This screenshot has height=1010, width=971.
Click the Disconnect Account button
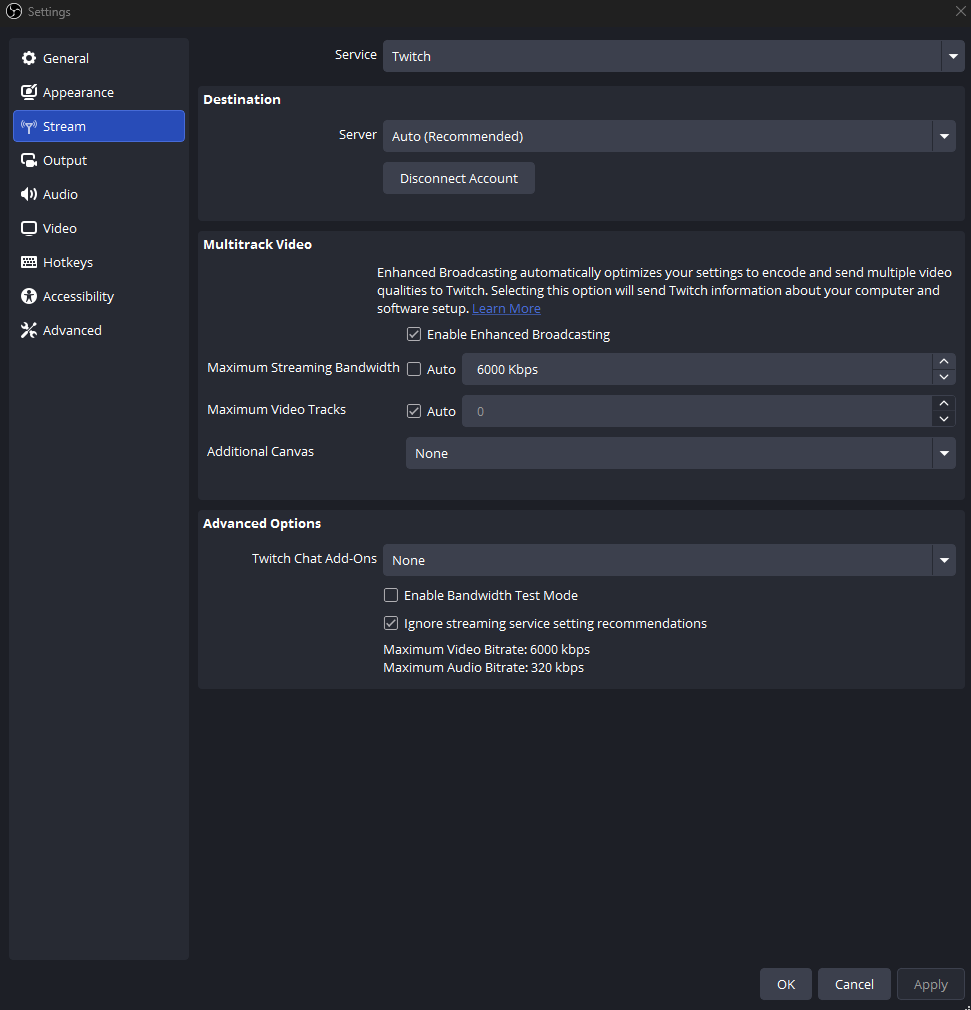[459, 178]
